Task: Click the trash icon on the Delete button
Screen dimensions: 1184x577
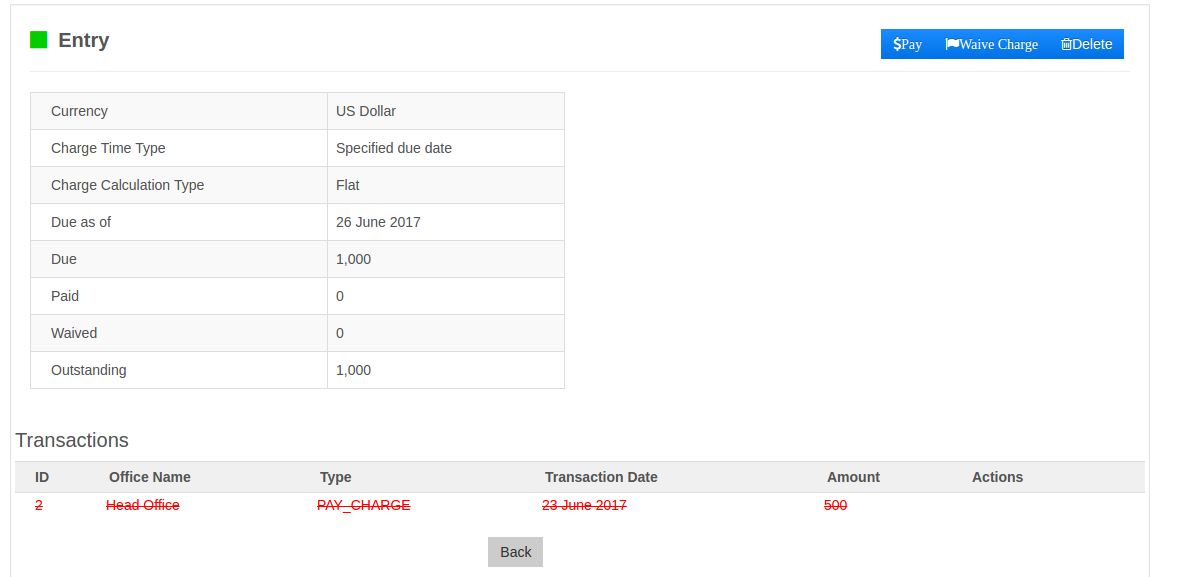Action: click(x=1067, y=44)
